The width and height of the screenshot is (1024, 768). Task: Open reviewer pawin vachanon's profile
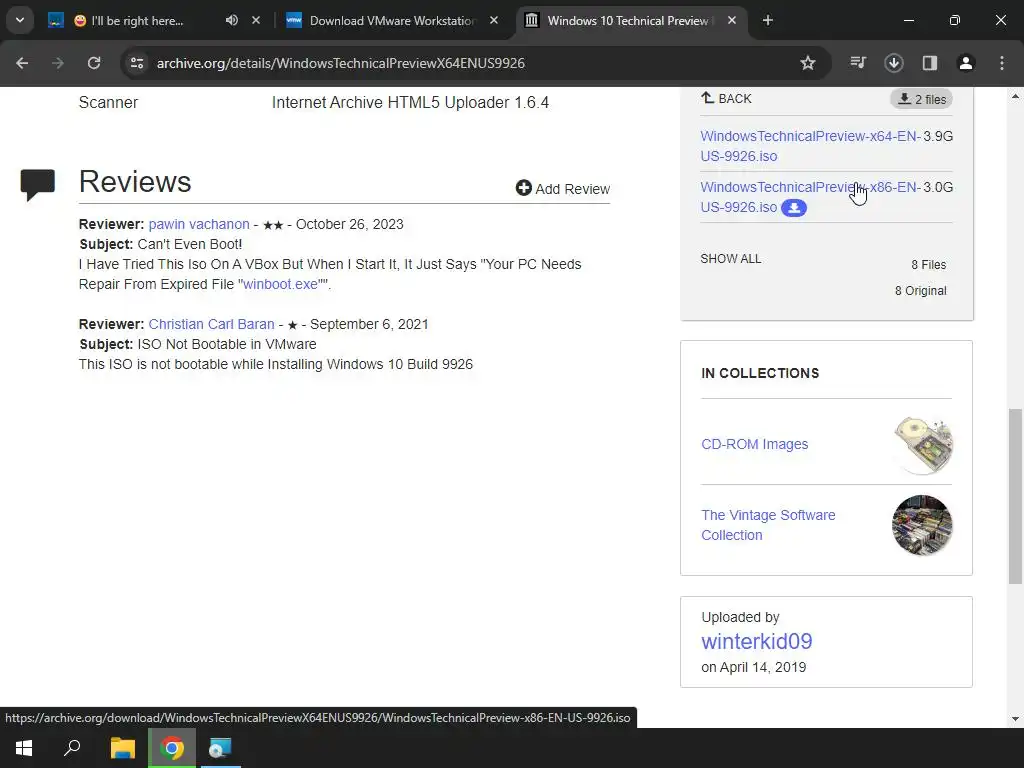click(x=199, y=224)
